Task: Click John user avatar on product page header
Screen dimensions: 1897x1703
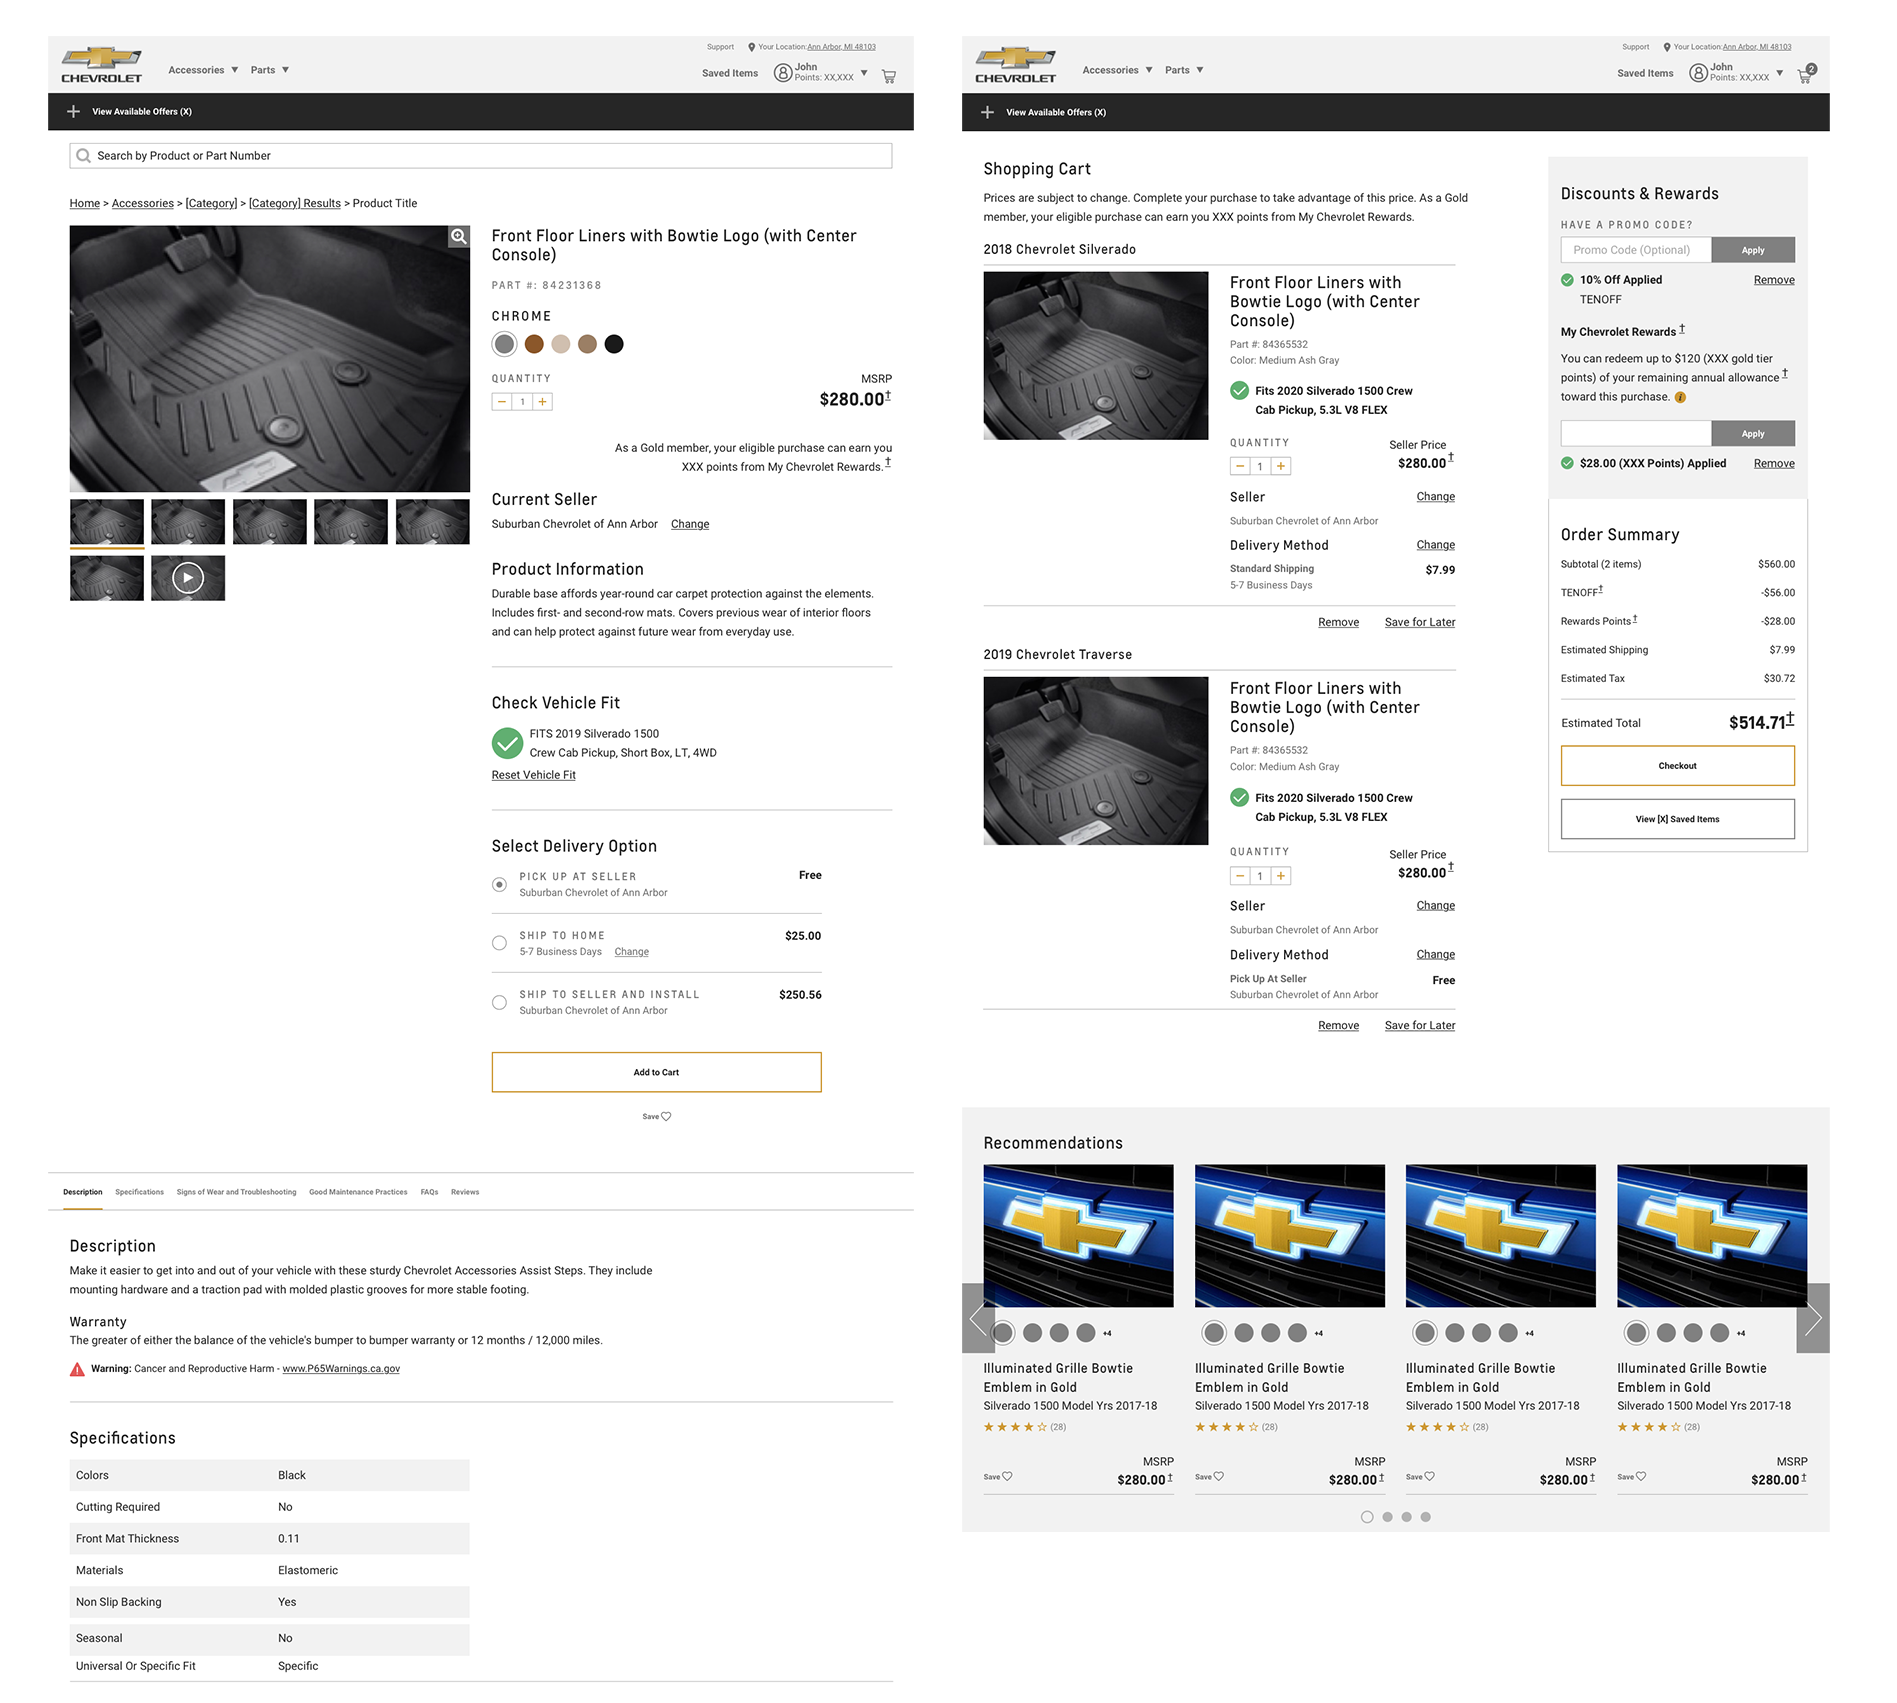Action: (783, 73)
